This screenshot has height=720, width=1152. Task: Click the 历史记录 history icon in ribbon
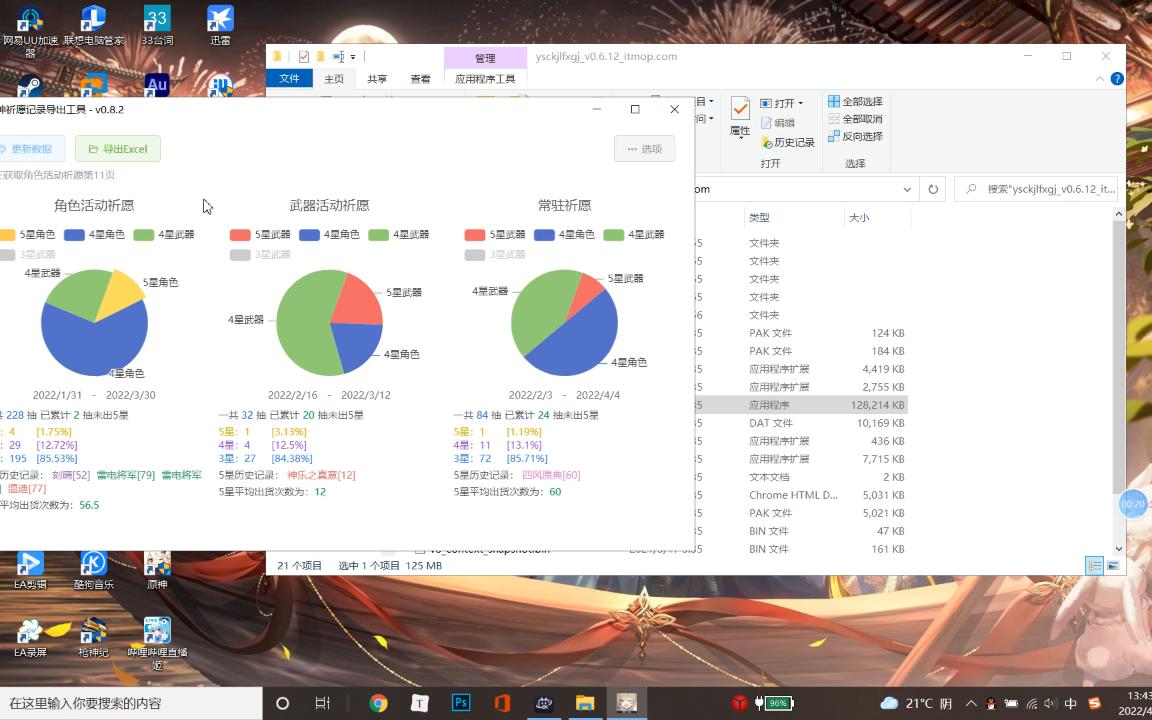(x=793, y=142)
